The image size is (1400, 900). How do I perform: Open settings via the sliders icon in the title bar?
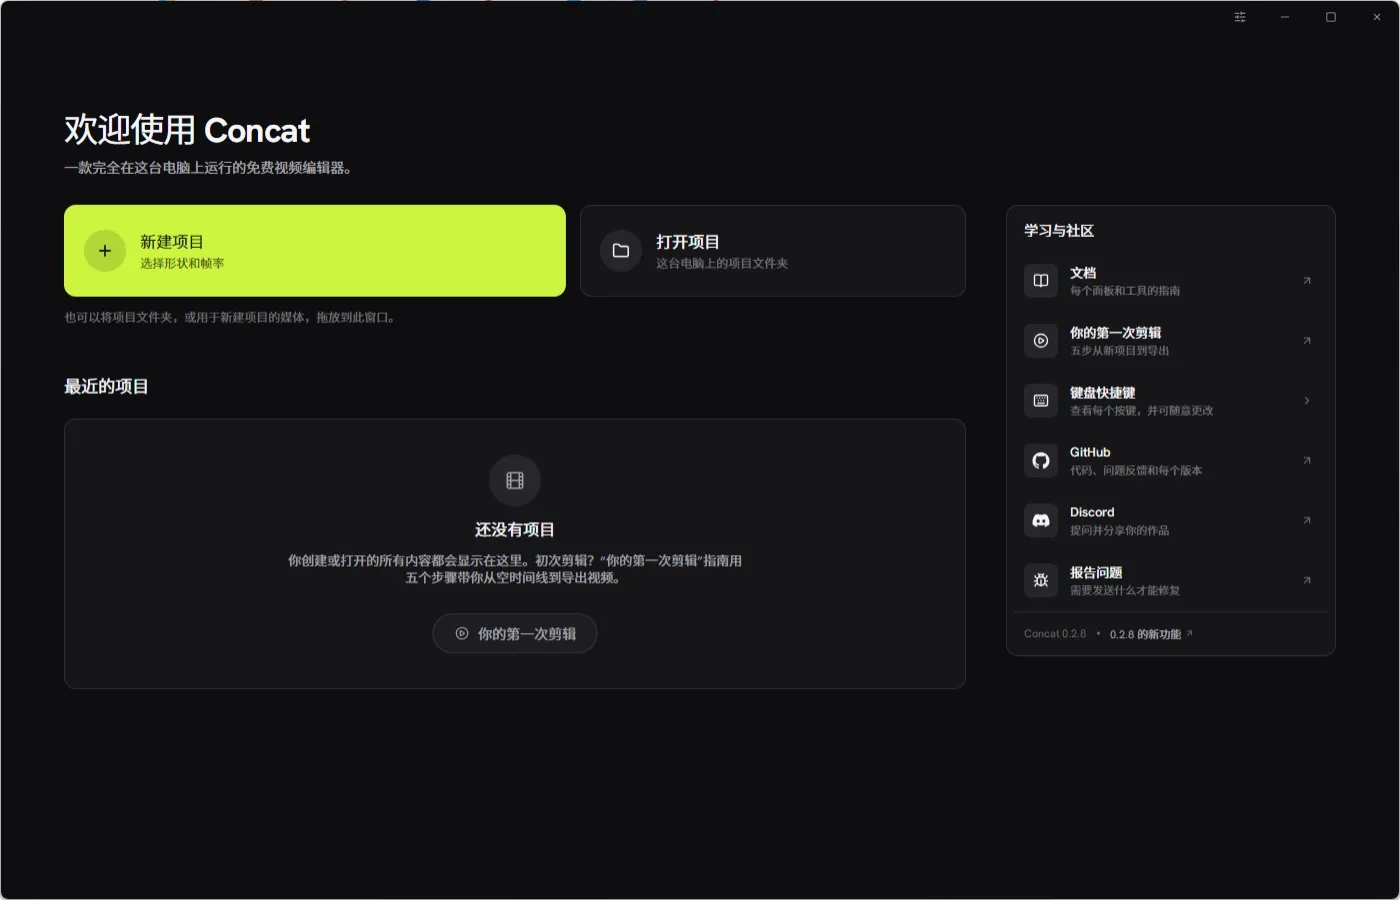1240,17
